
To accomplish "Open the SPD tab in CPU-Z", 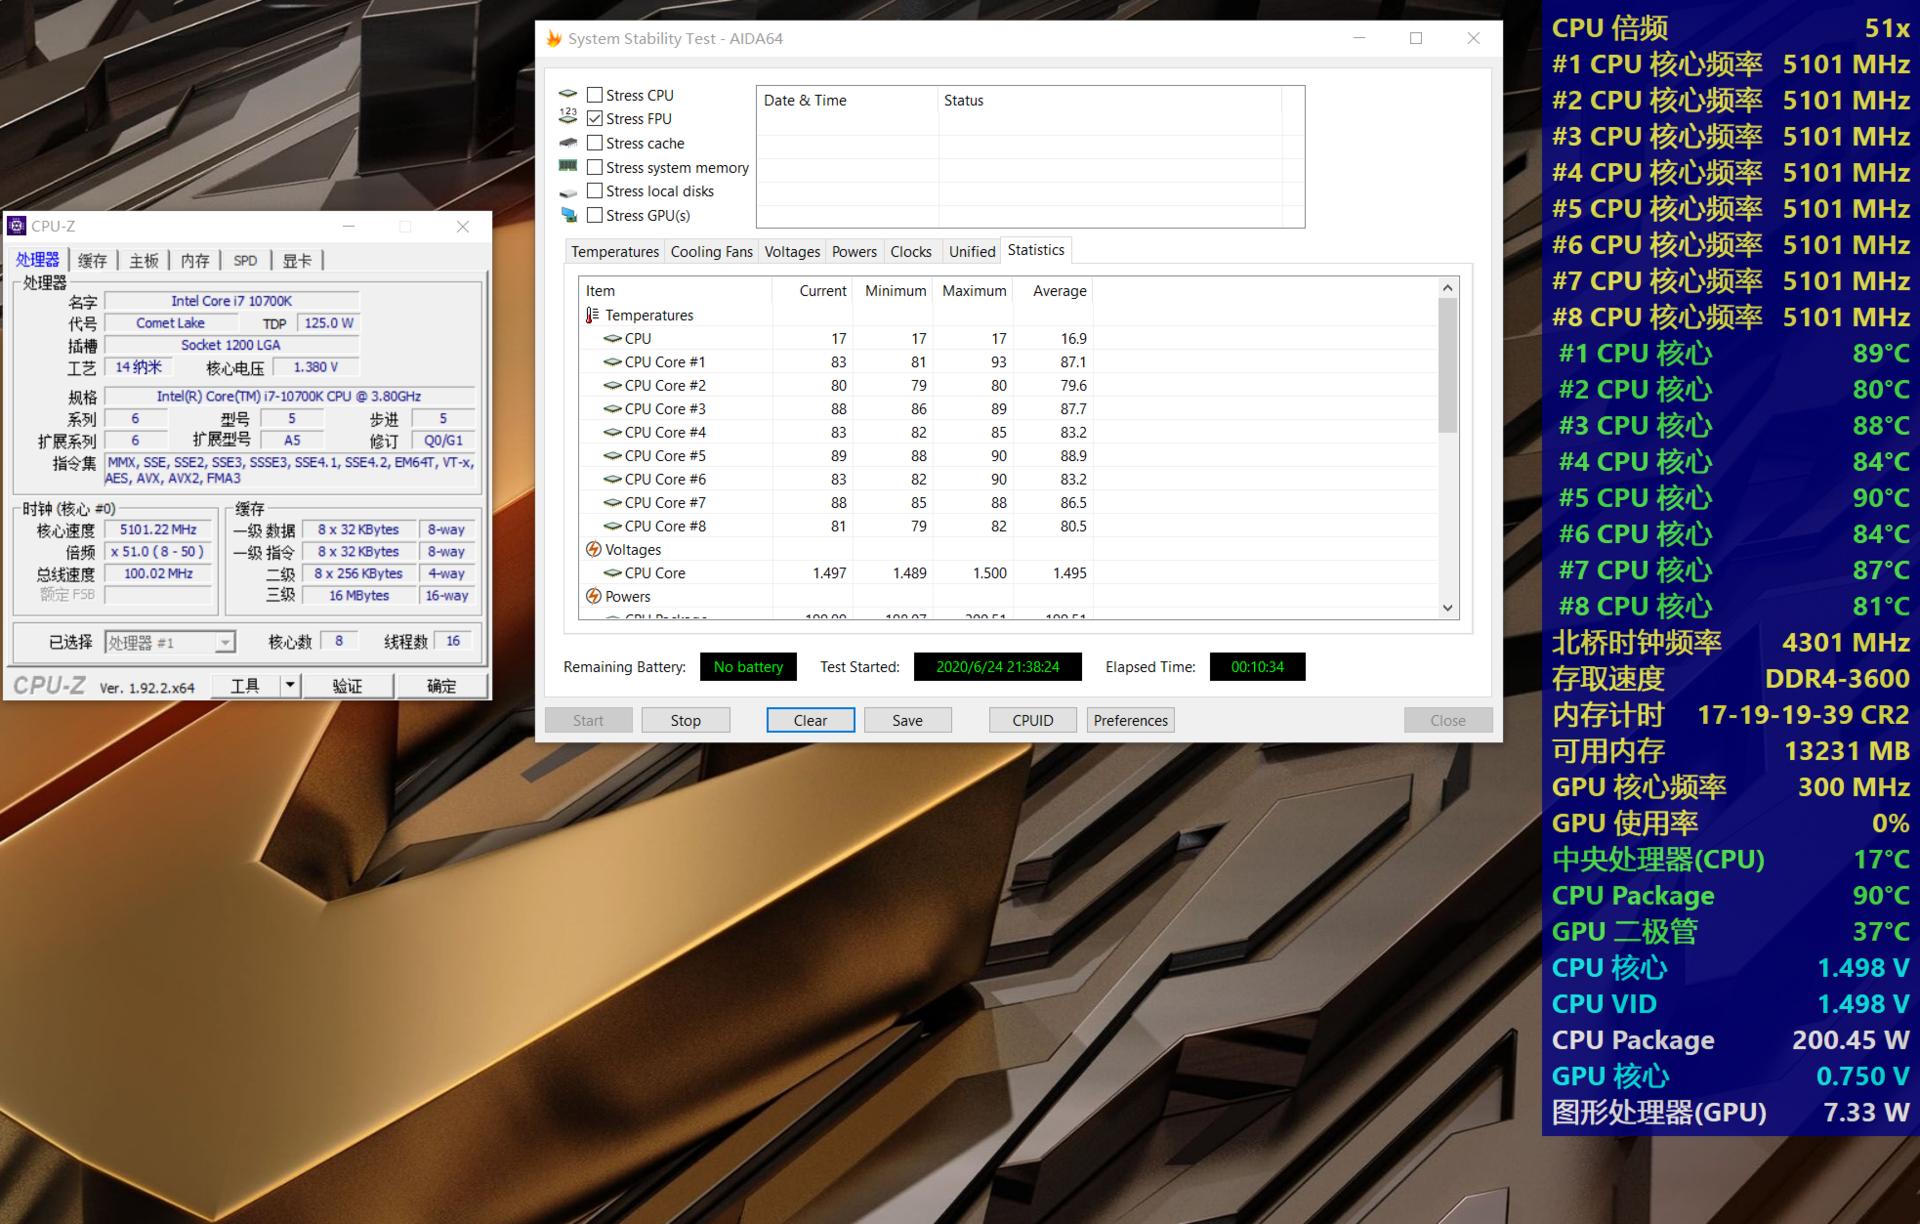I will (245, 261).
